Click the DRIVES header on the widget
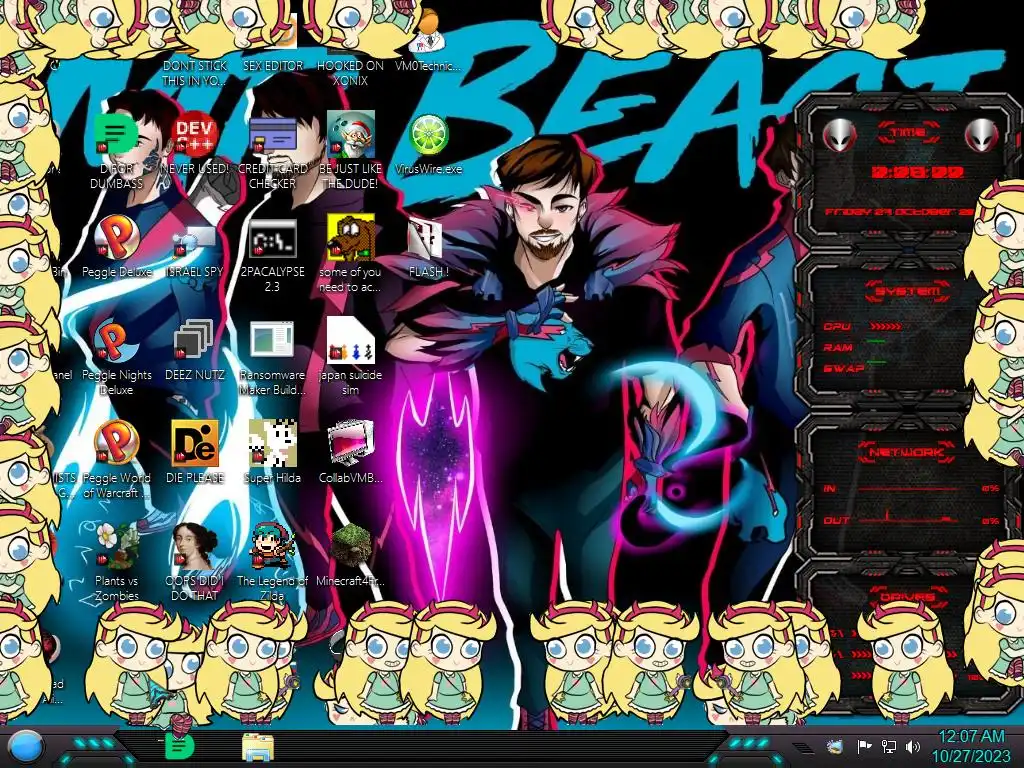1024x768 pixels. point(907,597)
